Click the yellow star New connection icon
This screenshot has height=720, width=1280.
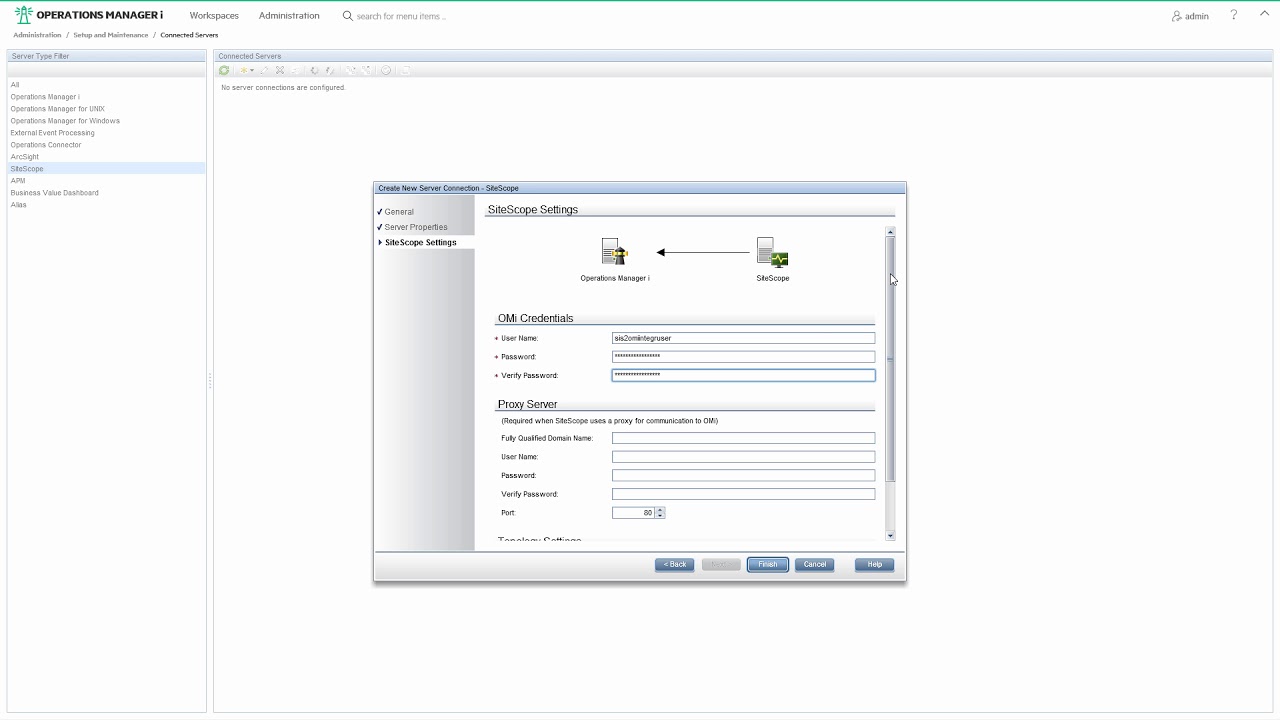coord(242,70)
